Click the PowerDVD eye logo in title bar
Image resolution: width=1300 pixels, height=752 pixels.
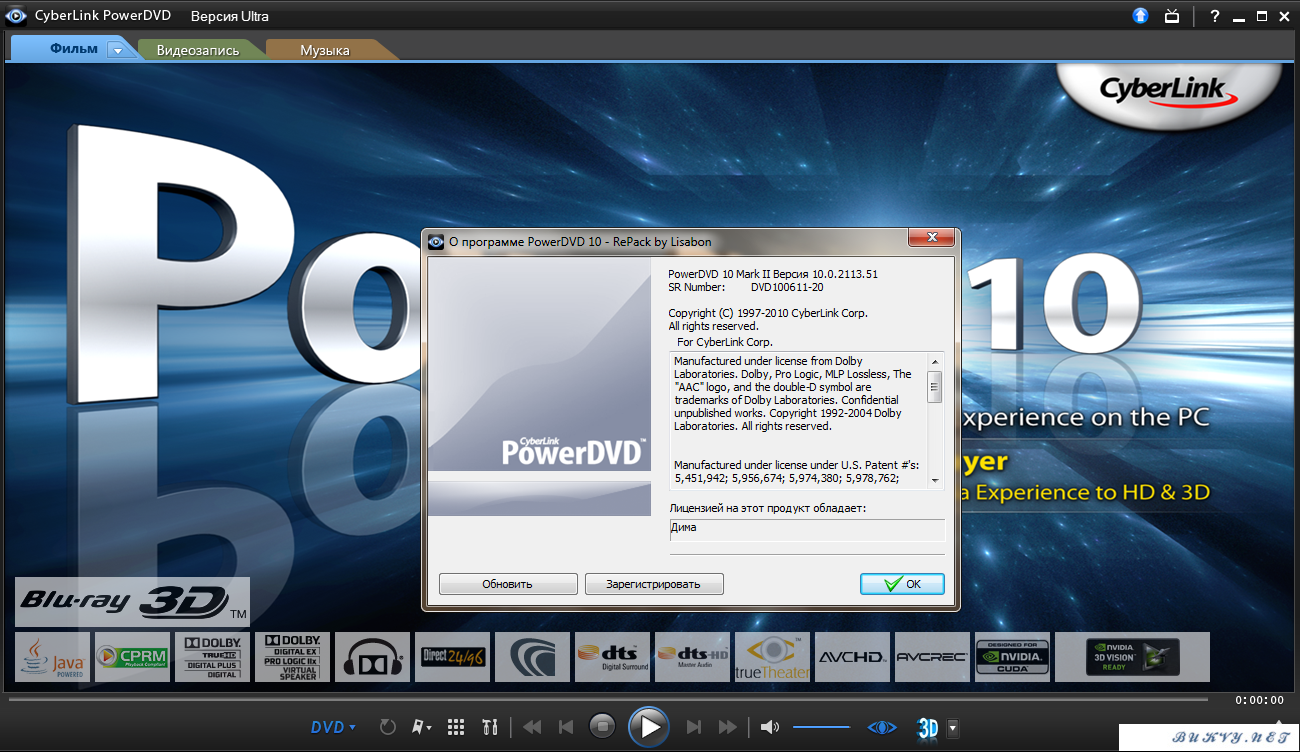(x=15, y=16)
